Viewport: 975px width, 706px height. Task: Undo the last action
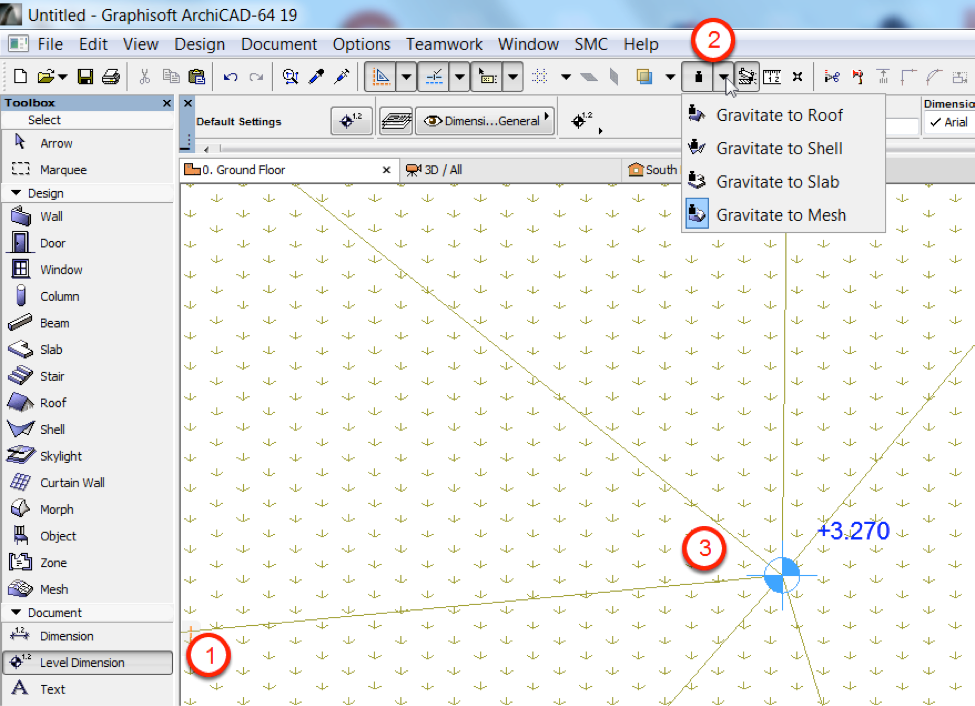[x=231, y=77]
